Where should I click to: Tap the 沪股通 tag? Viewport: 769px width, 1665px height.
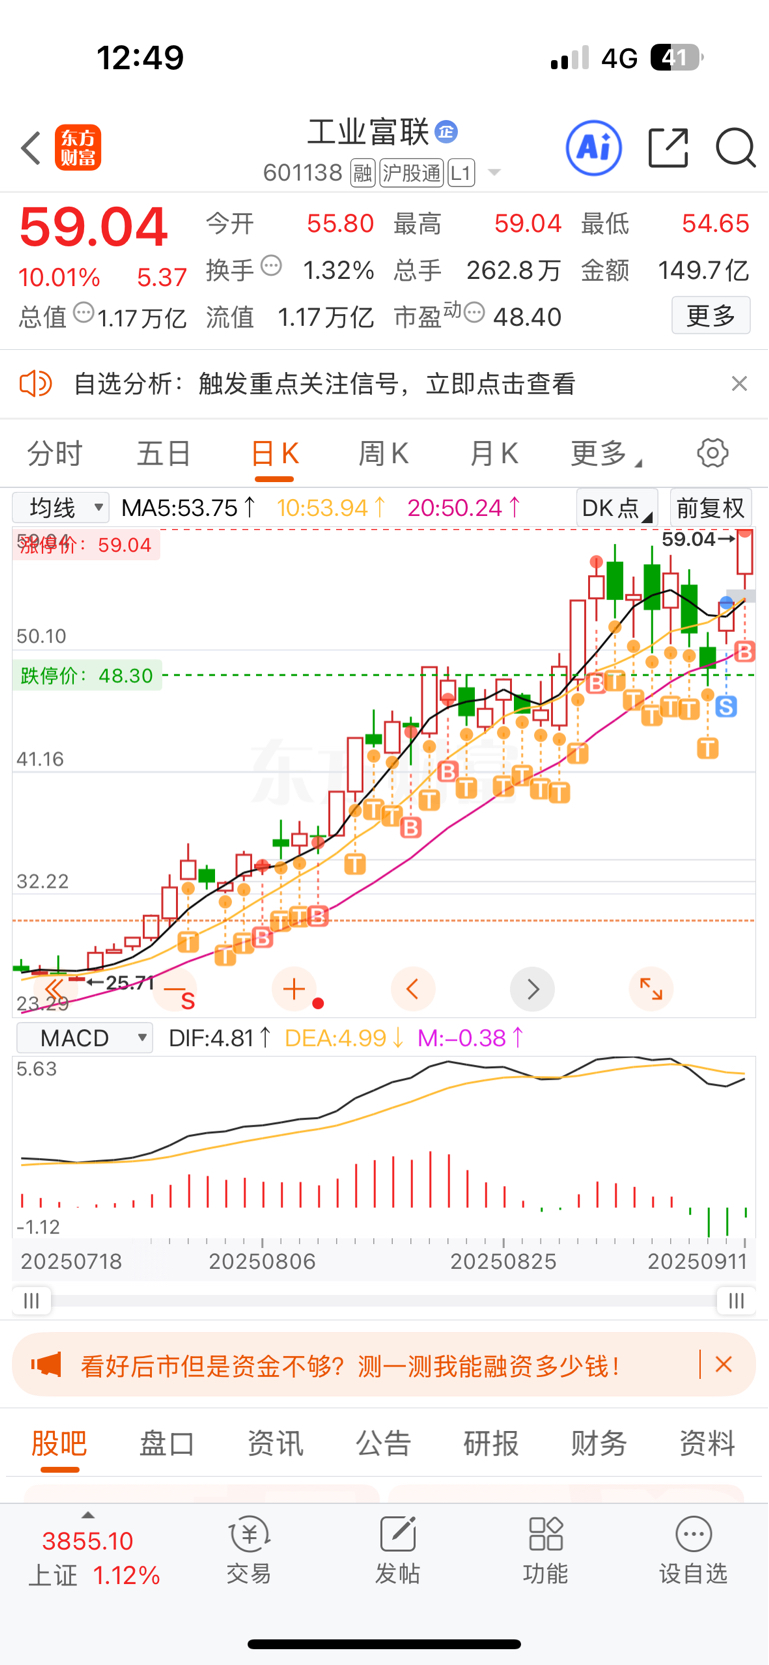click(411, 173)
